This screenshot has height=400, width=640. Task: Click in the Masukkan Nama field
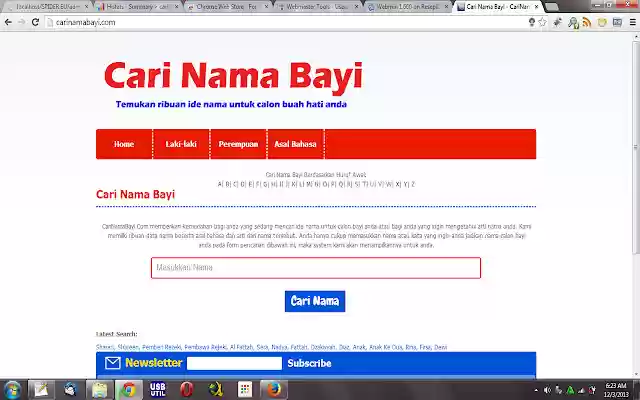316,268
